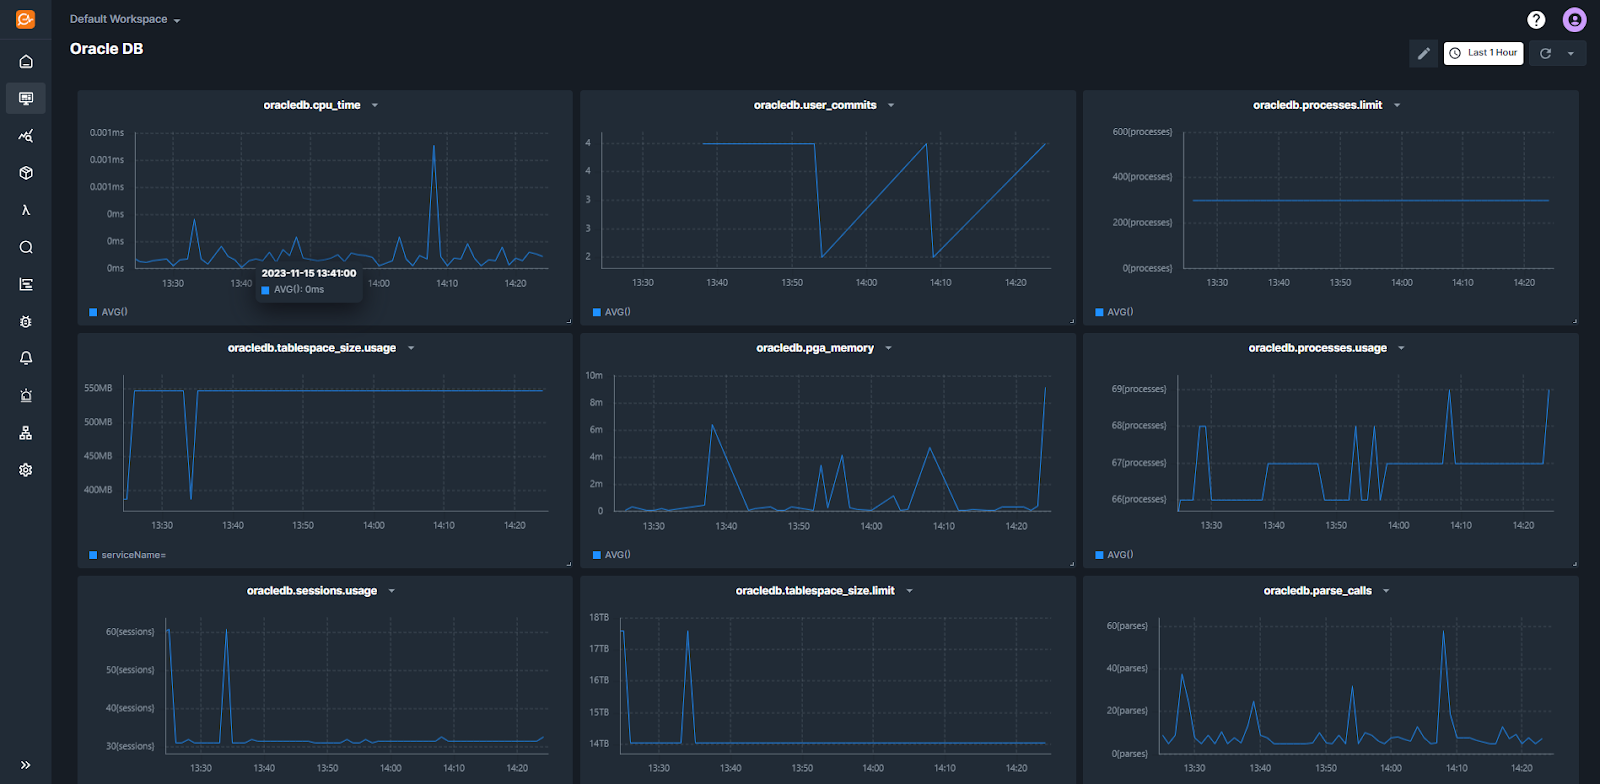Click the refresh dashboard icon
Viewport: 1600px width, 784px height.
point(1545,53)
